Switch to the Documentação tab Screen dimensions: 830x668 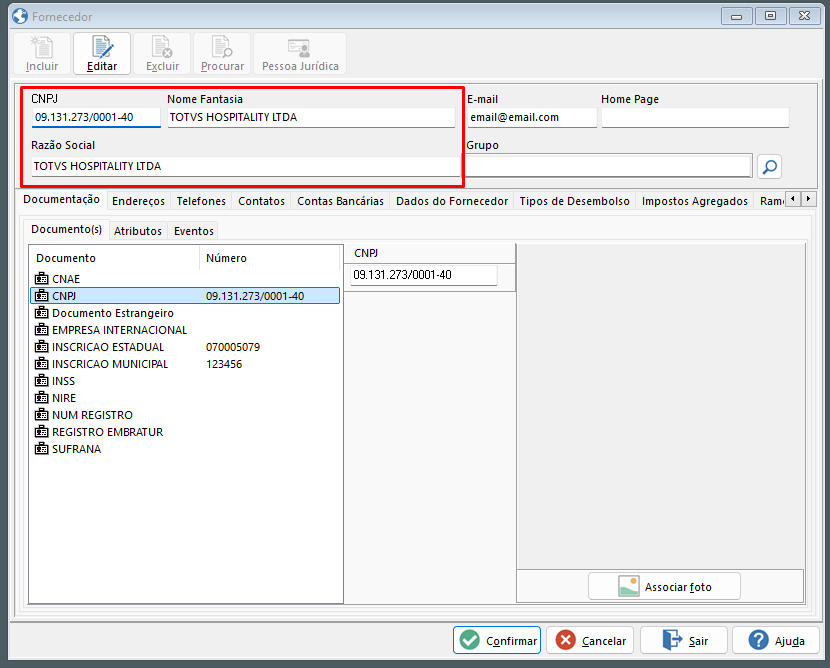[61, 200]
